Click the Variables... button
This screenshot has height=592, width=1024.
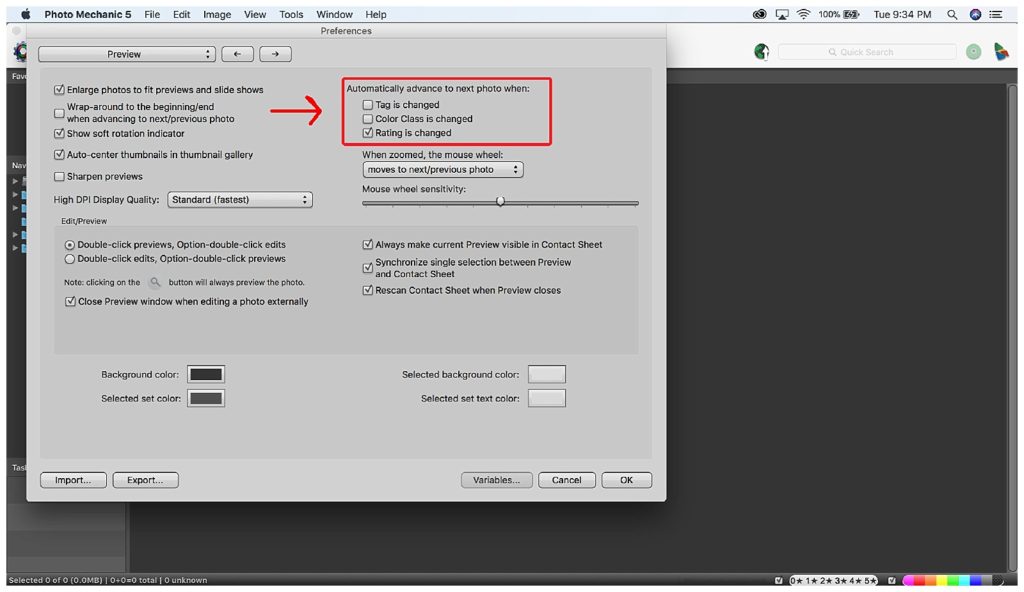(496, 480)
